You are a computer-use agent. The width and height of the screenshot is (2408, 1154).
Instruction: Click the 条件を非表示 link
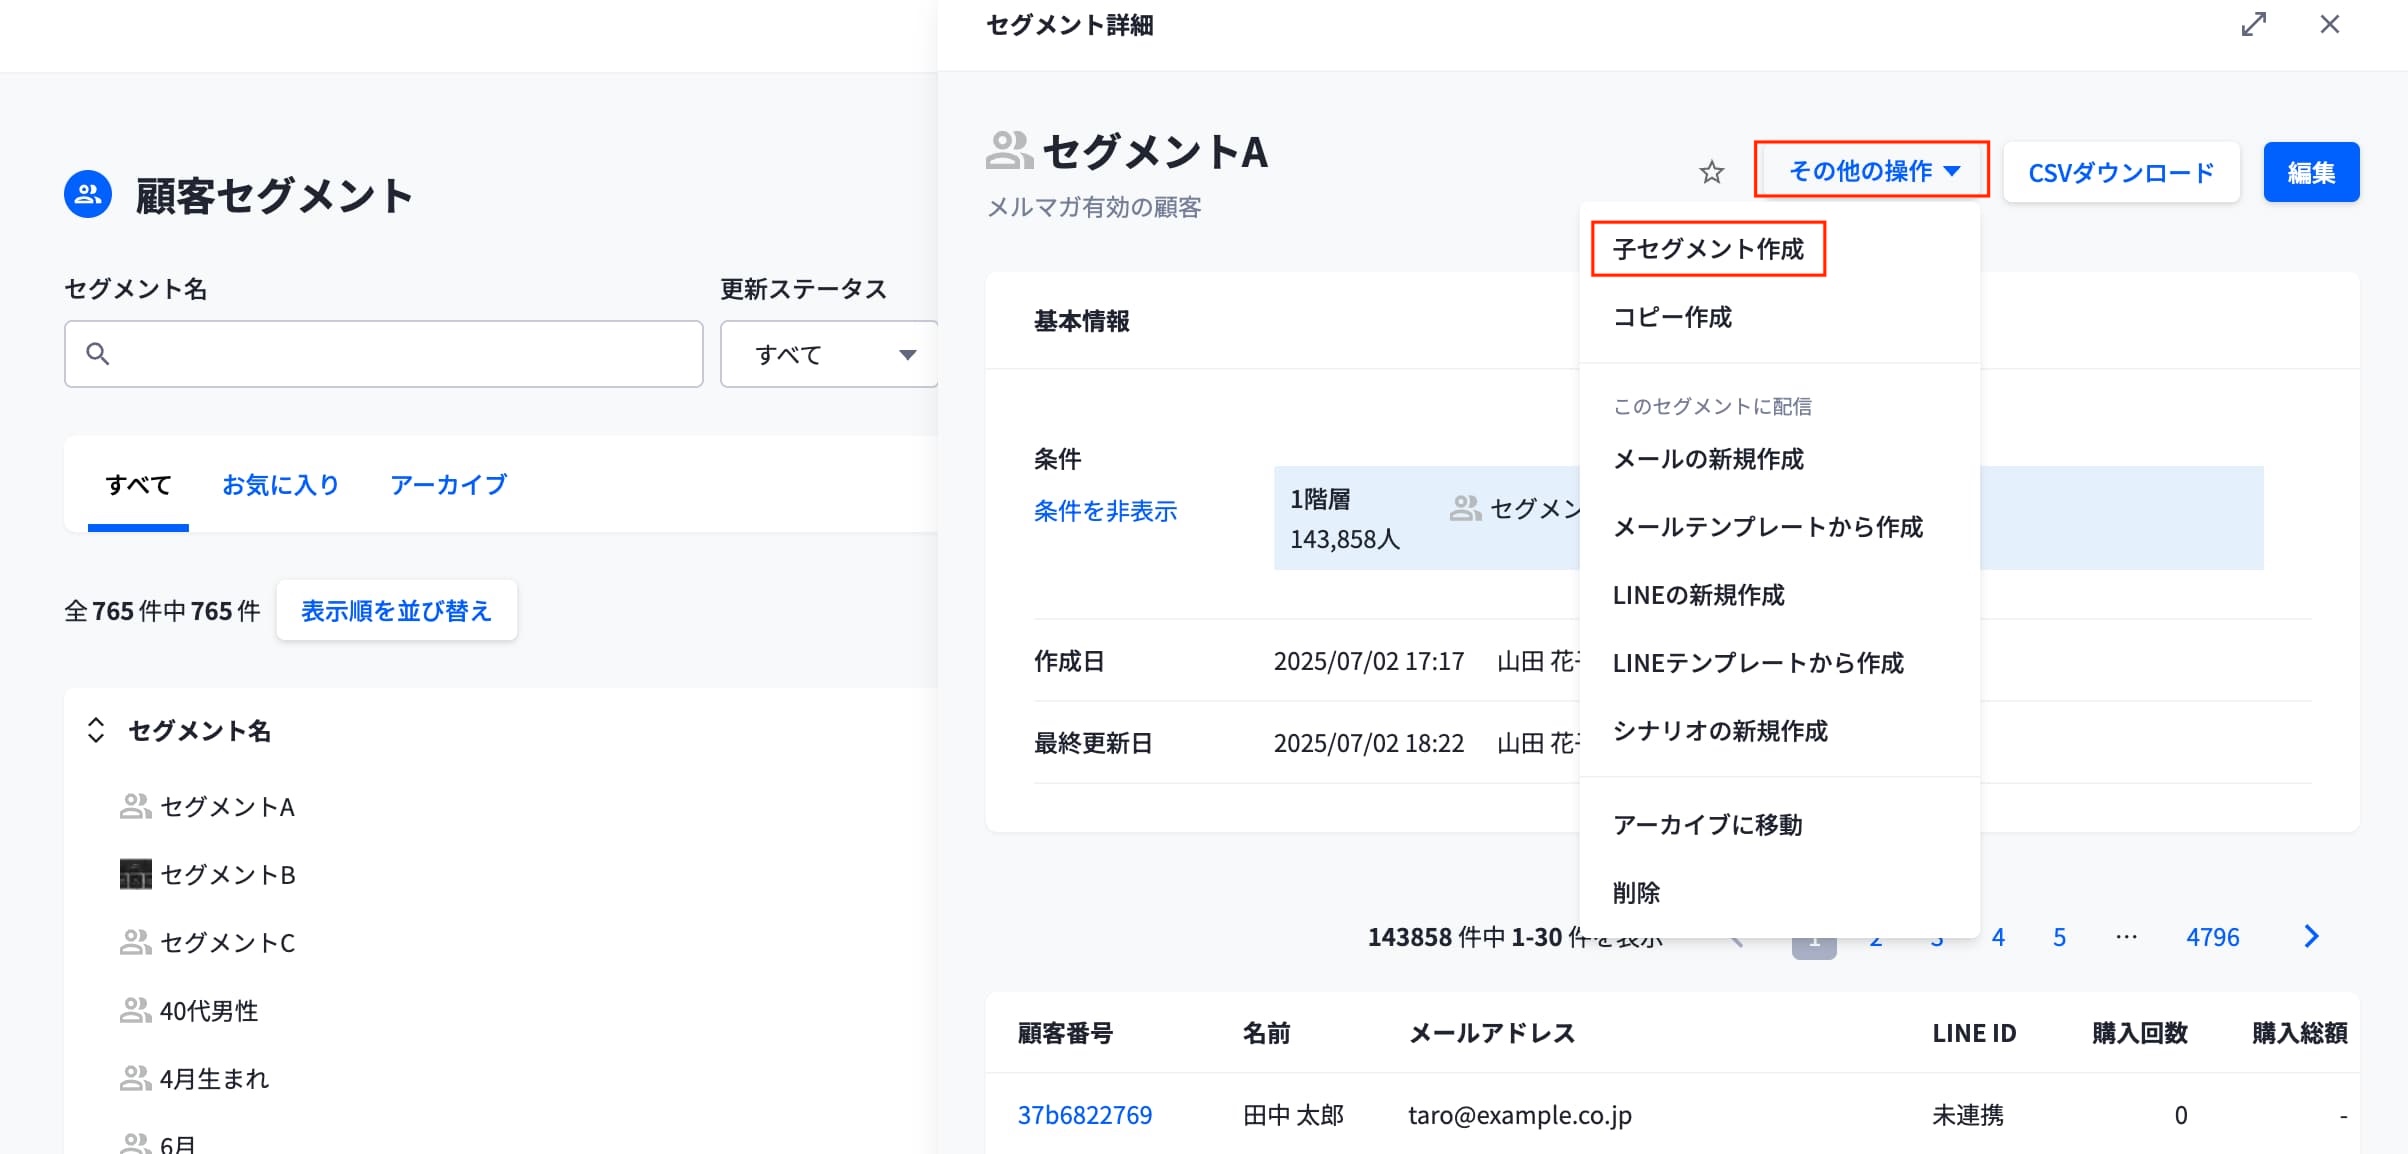[1105, 511]
